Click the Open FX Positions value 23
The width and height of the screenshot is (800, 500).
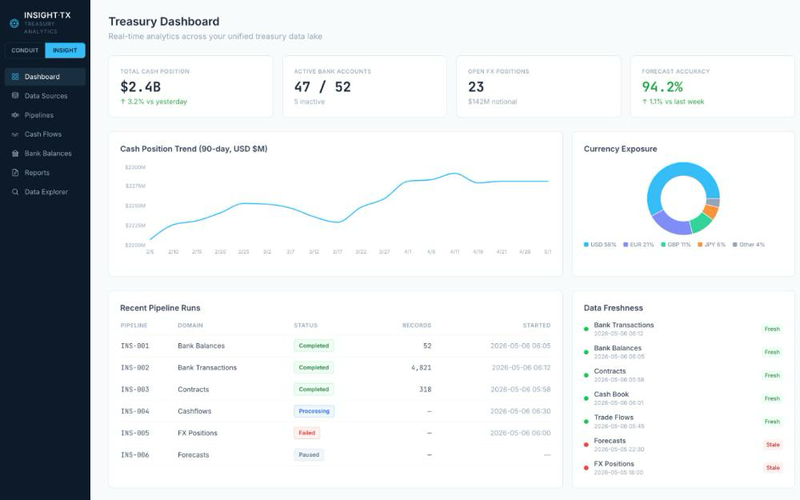(476, 87)
